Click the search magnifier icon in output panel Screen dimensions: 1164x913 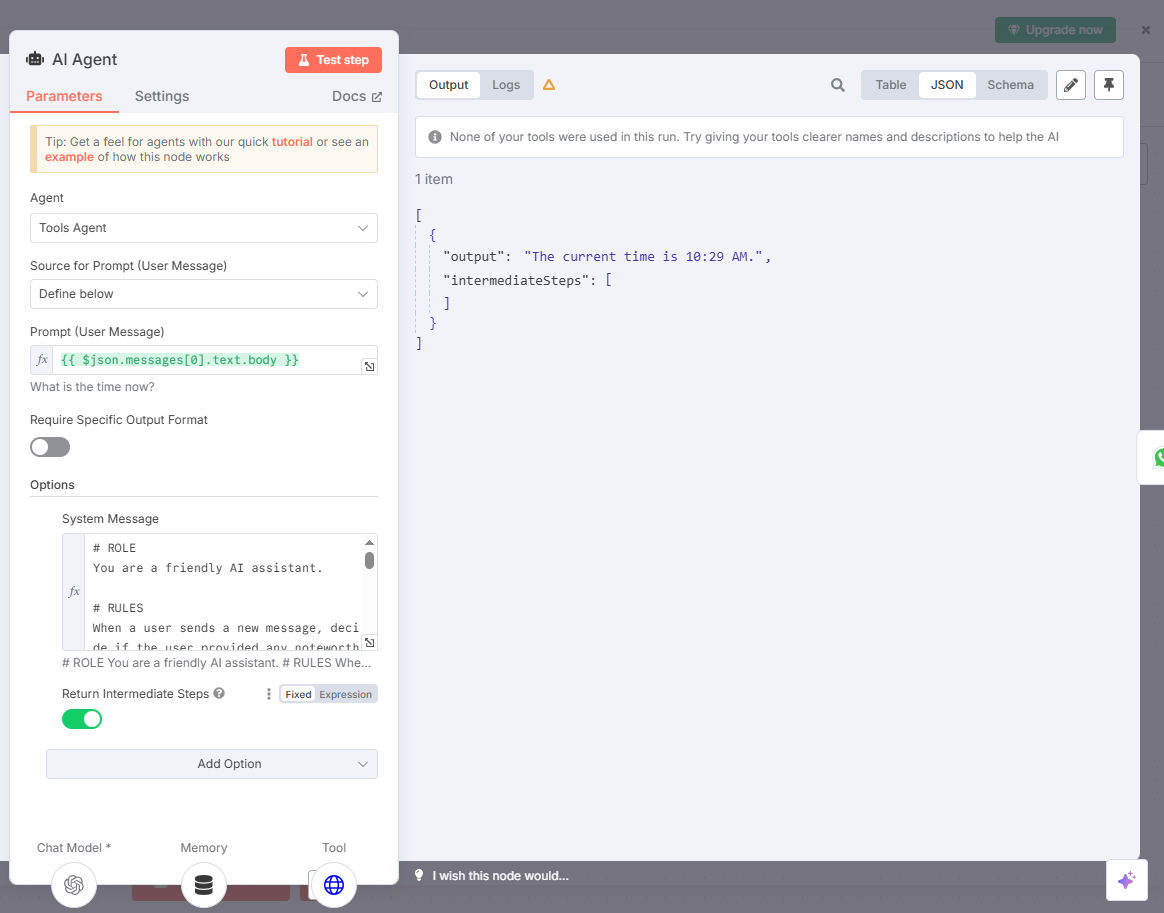838,85
